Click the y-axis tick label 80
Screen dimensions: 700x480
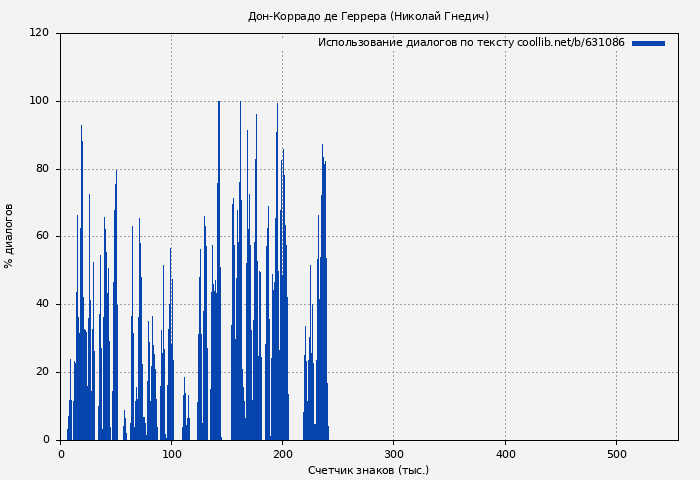(42, 169)
